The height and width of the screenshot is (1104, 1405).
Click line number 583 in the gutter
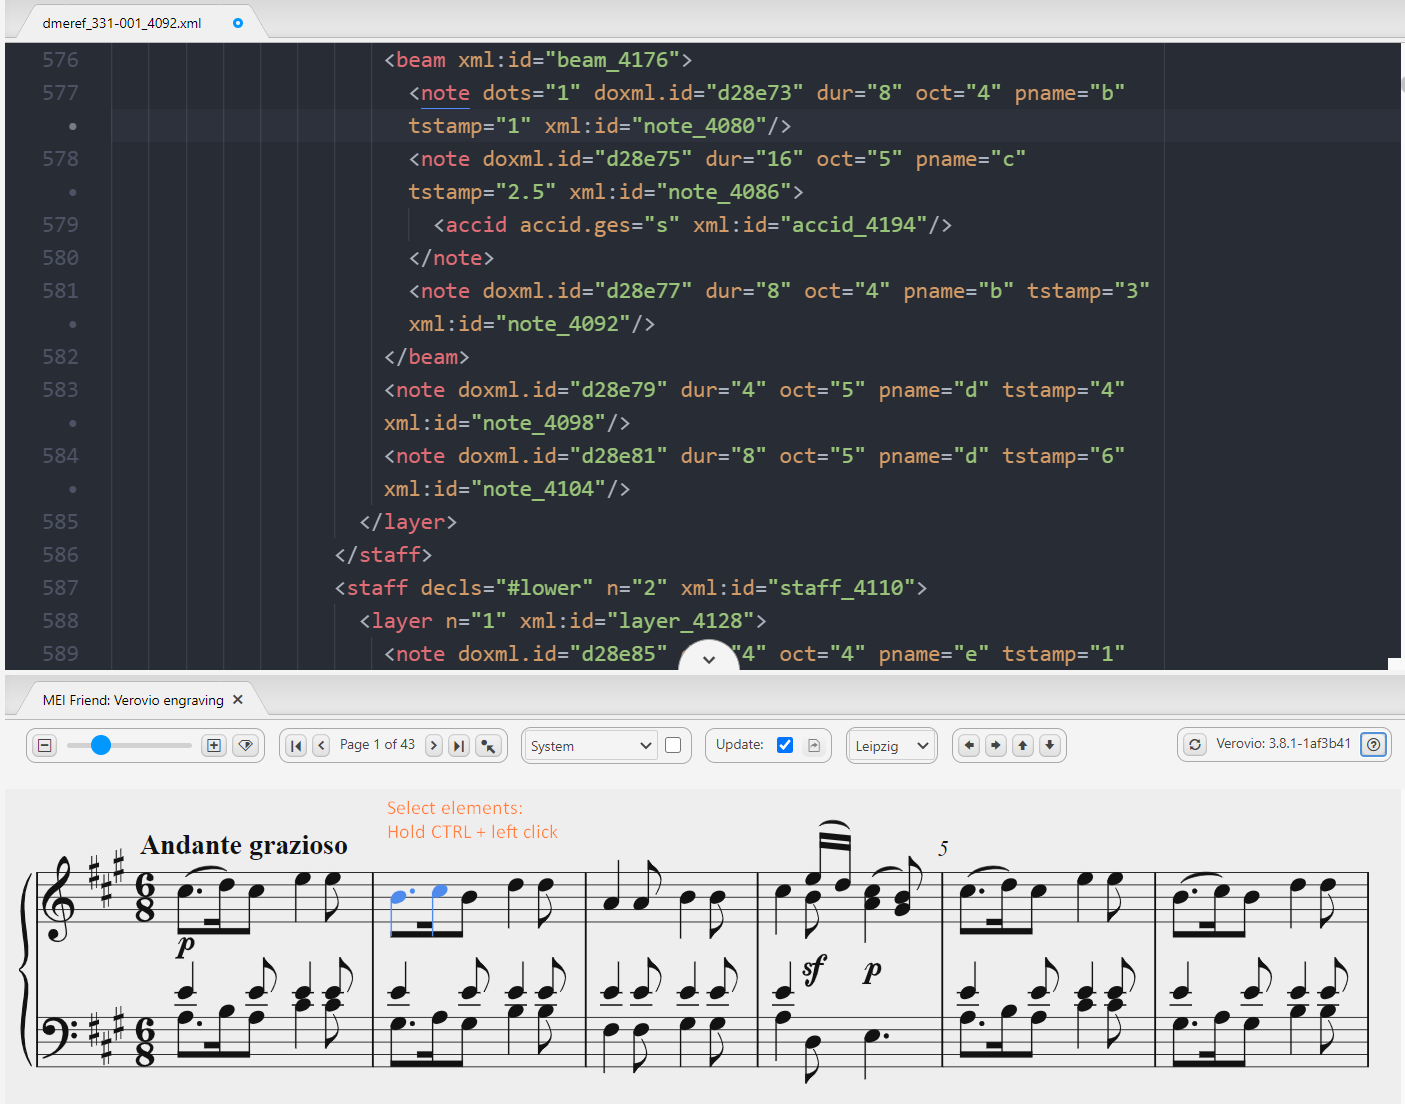60,390
